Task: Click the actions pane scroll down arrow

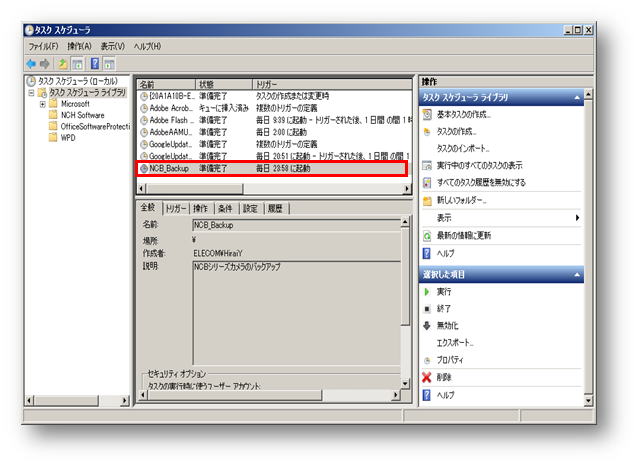Action: tap(588, 401)
